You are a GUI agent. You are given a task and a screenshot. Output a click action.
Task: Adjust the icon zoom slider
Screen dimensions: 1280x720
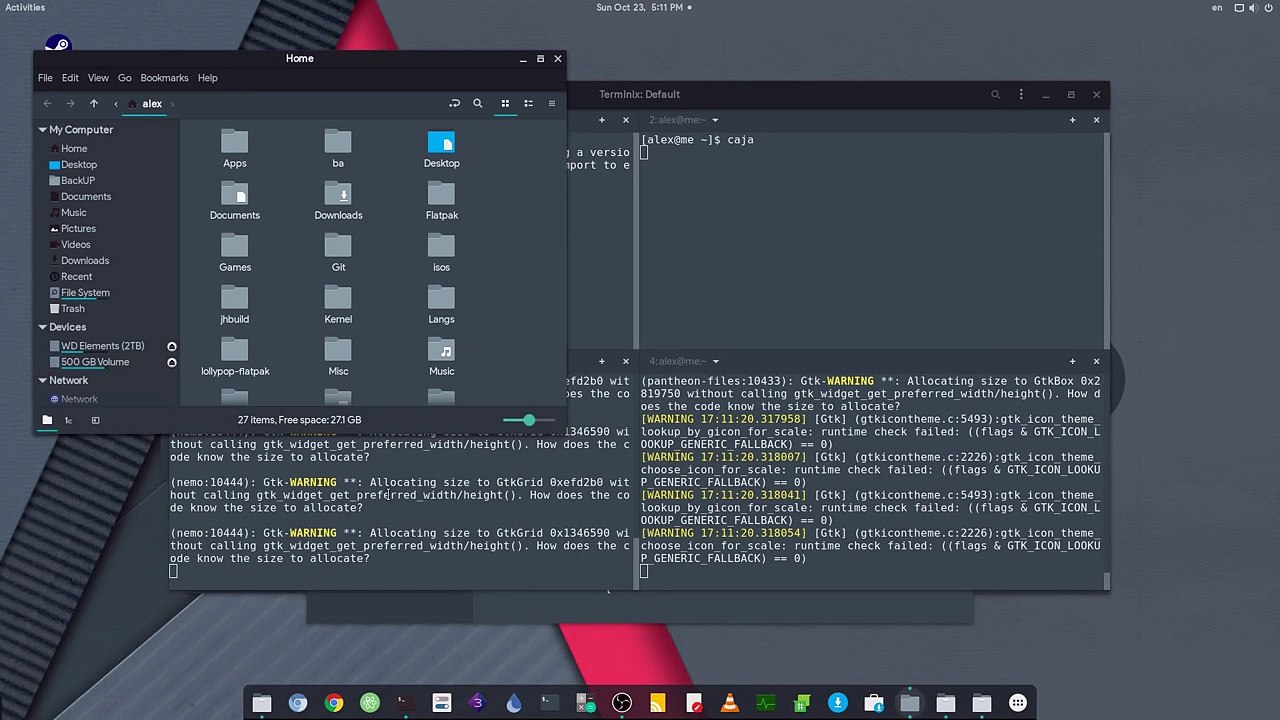click(529, 420)
